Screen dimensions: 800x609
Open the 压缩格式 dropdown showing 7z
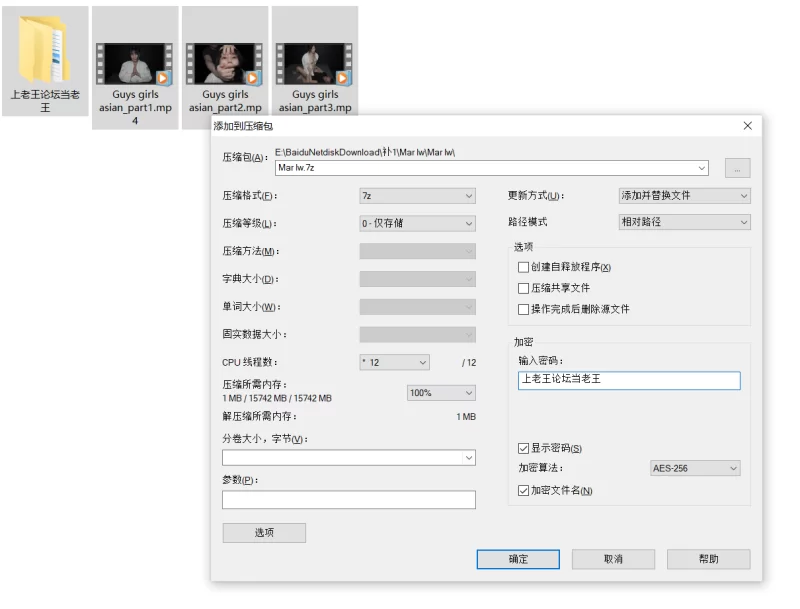pos(417,196)
